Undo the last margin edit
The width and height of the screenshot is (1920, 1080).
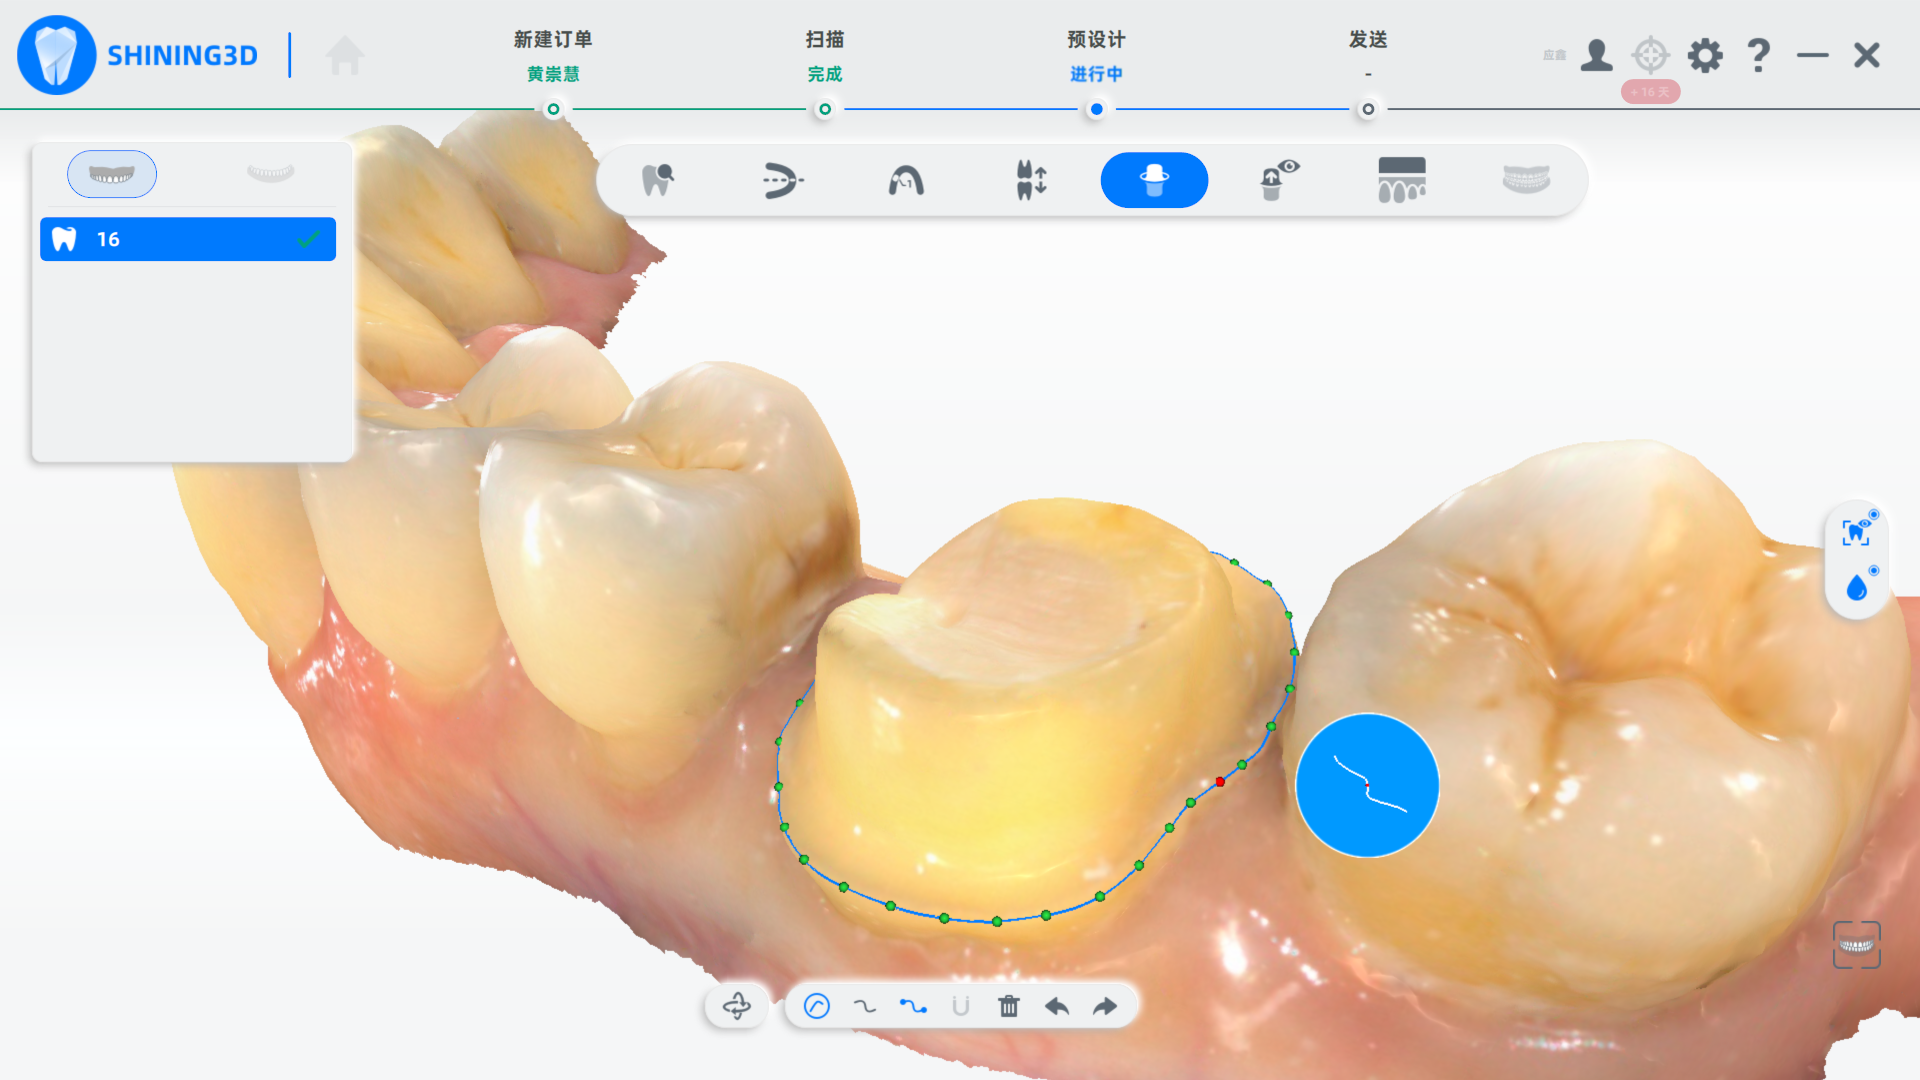coord(1057,1006)
